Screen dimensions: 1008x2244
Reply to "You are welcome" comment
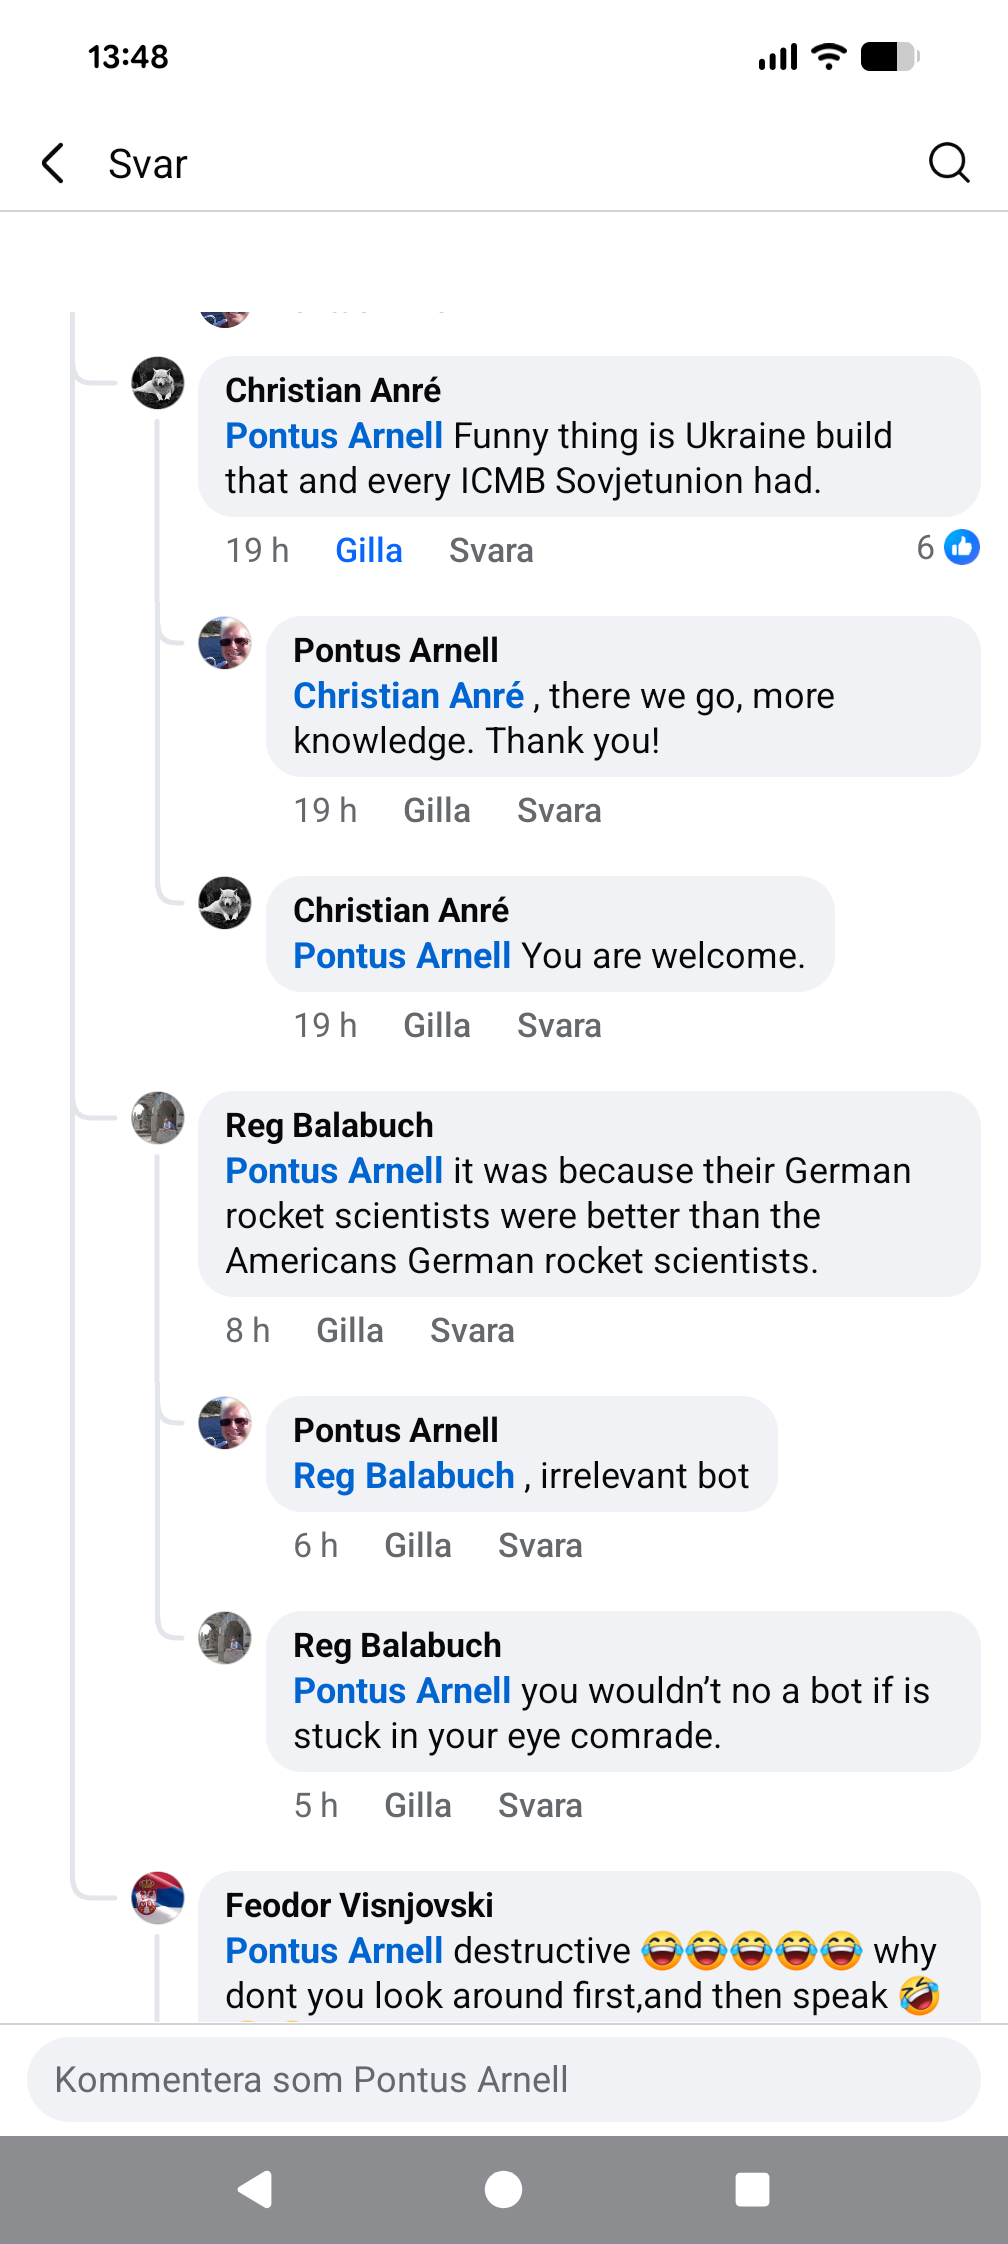point(558,1026)
